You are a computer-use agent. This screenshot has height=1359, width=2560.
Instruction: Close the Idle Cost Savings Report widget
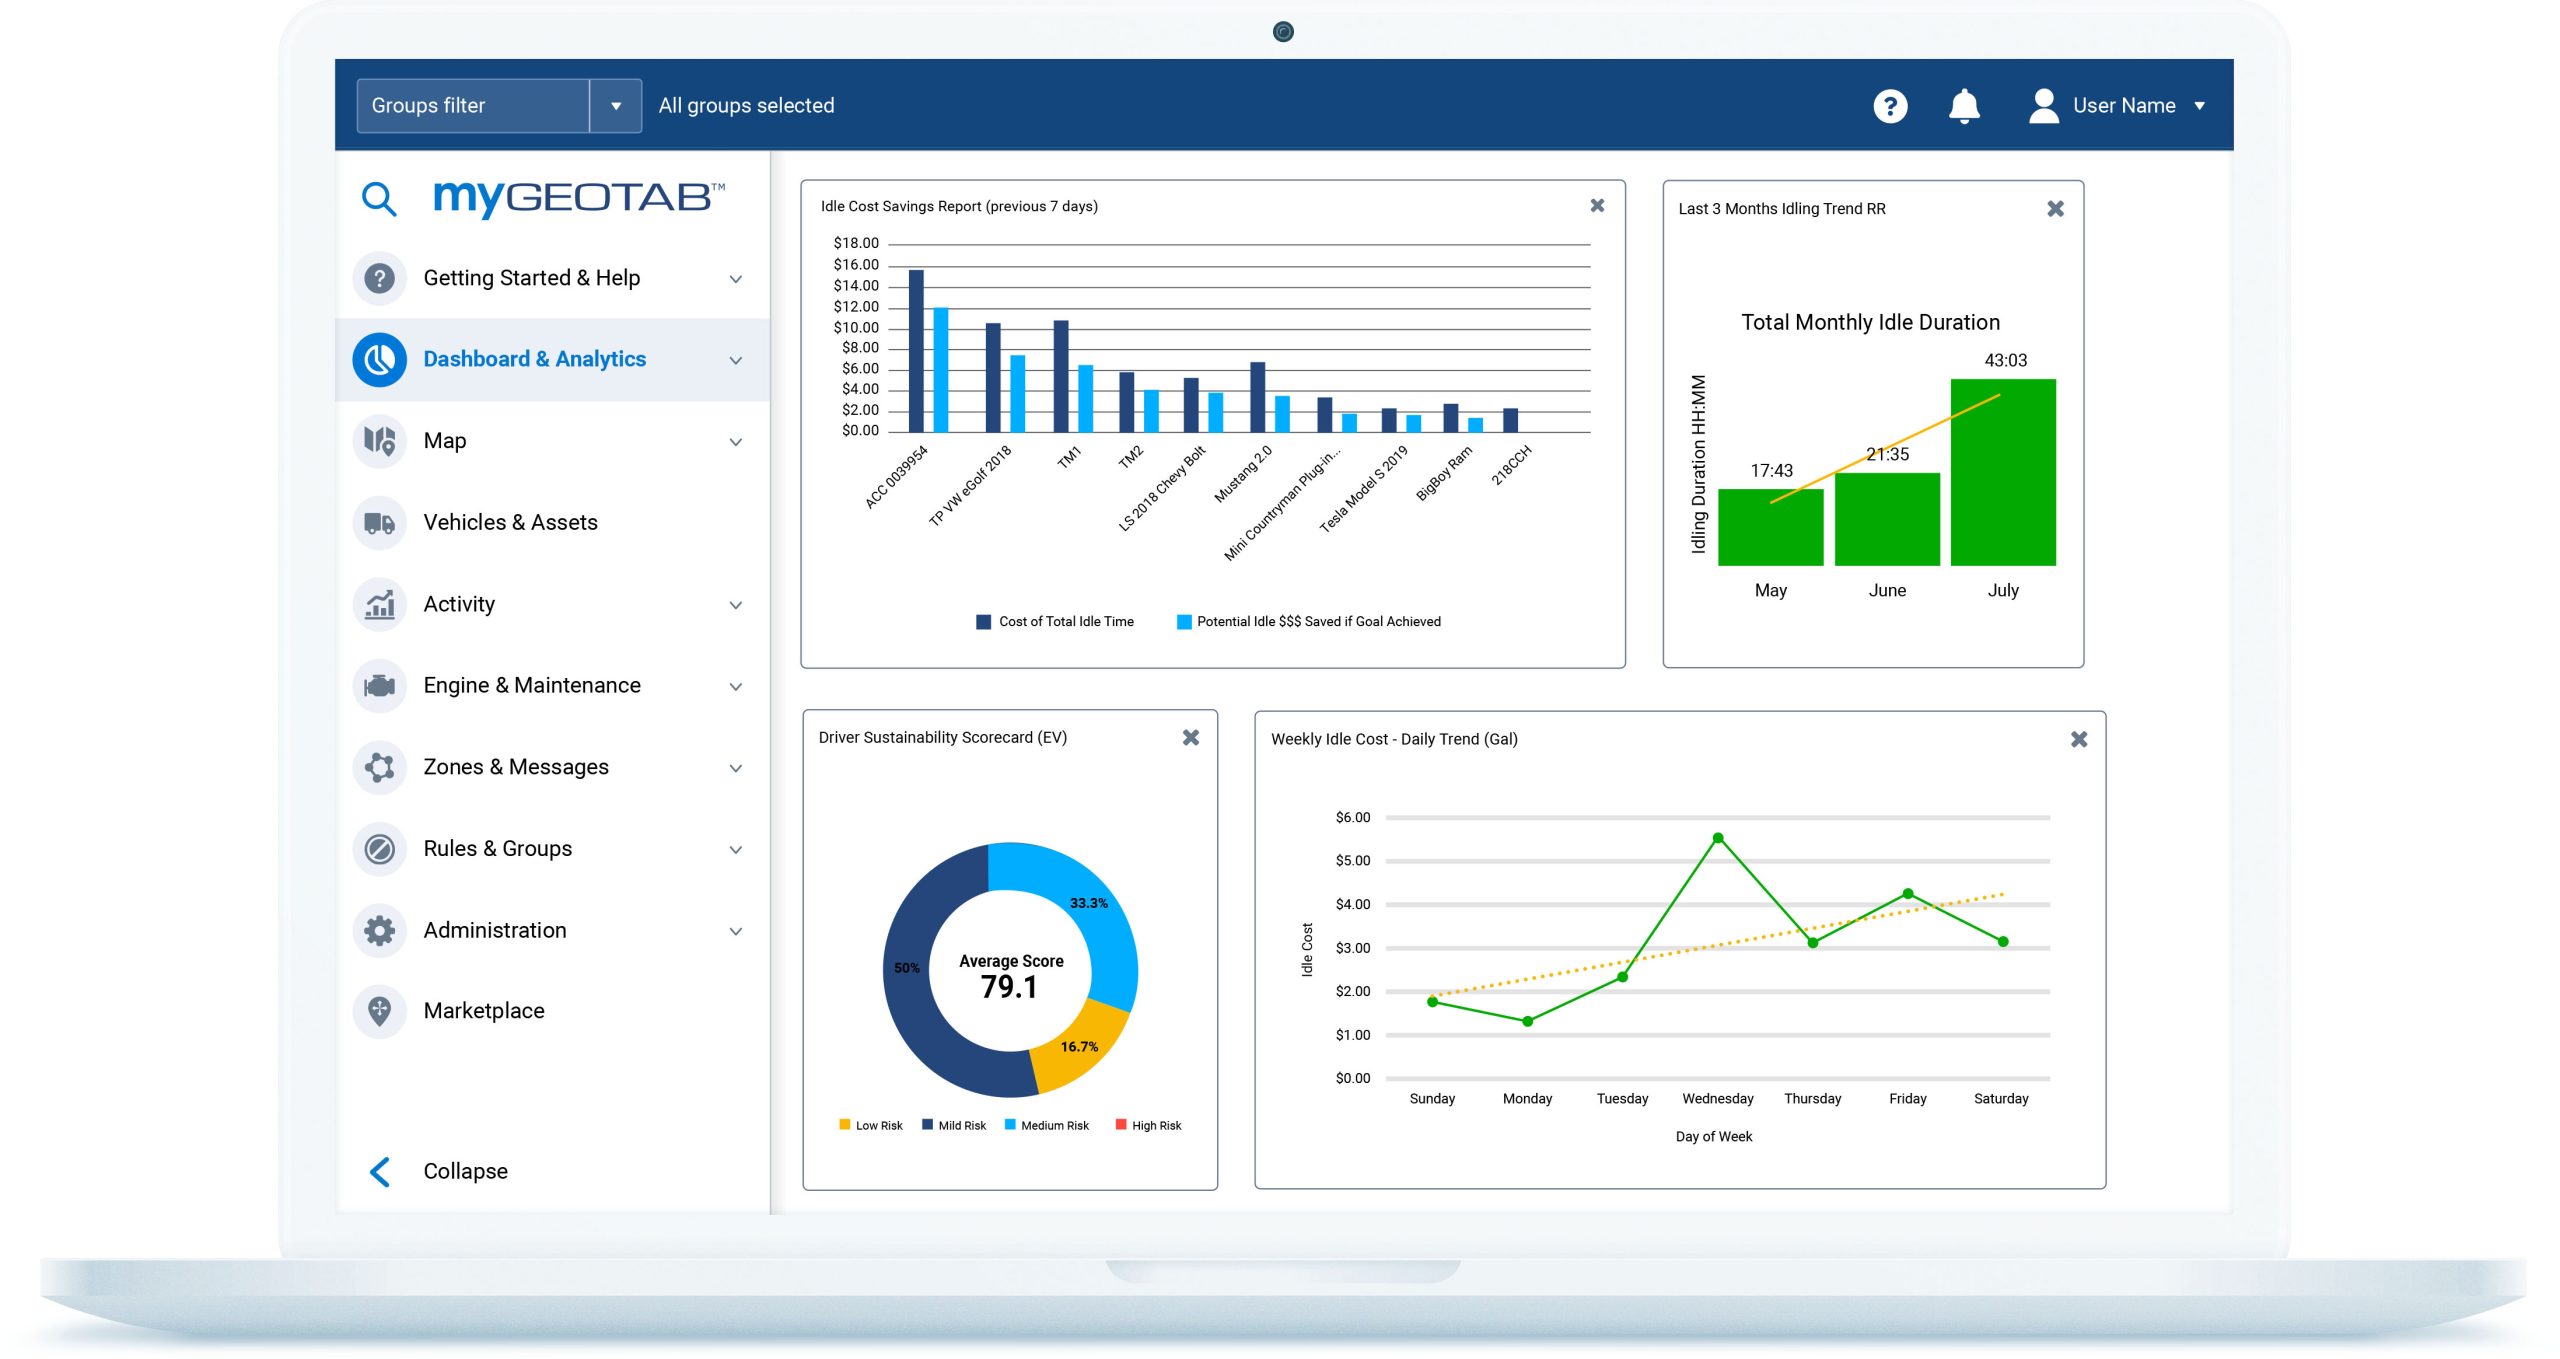1595,206
